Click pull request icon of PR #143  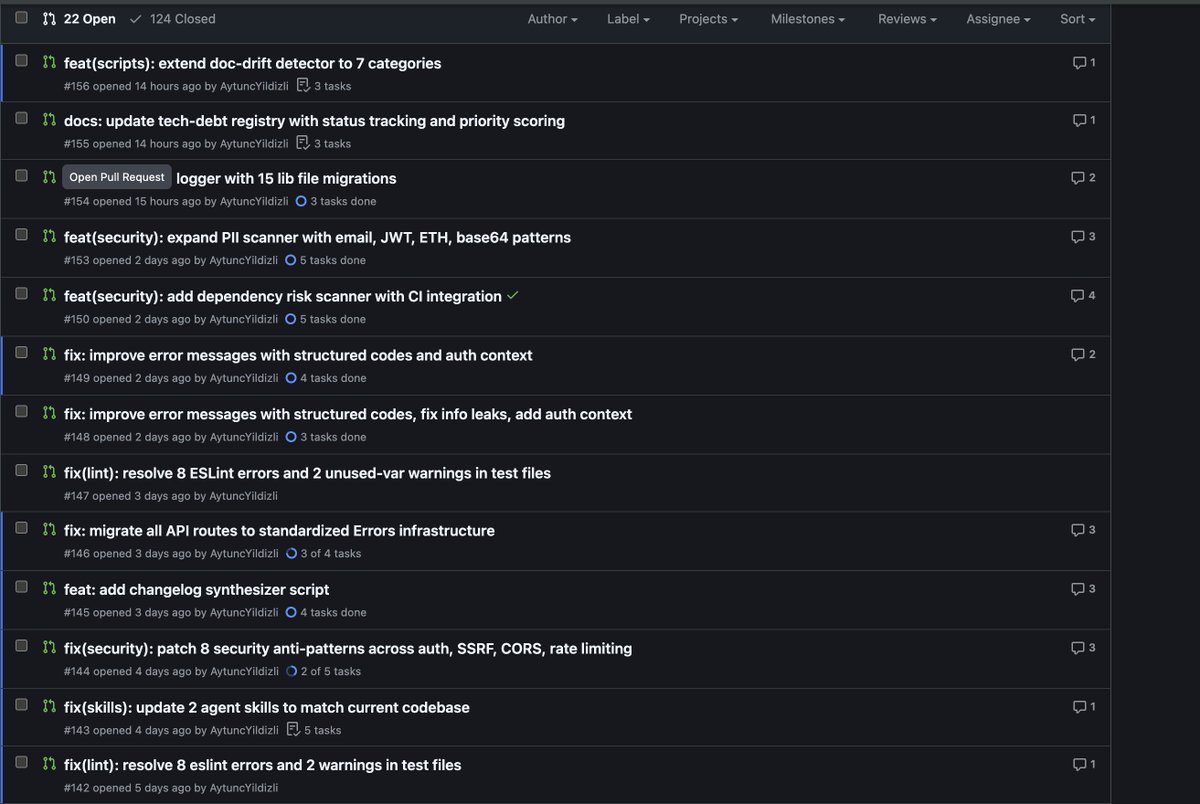[49, 706]
